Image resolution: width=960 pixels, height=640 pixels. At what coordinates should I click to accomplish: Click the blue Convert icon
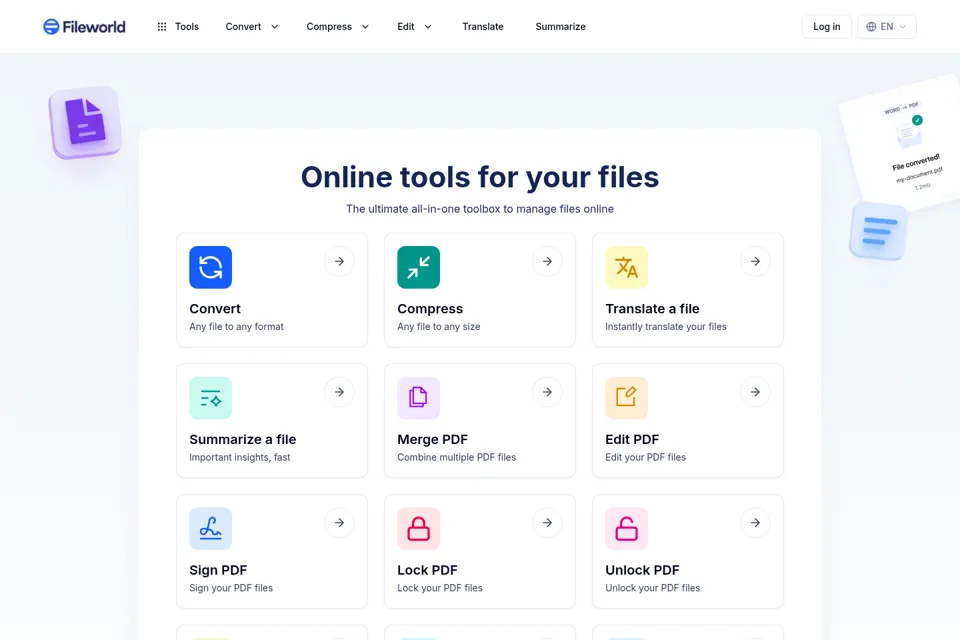[x=211, y=267]
